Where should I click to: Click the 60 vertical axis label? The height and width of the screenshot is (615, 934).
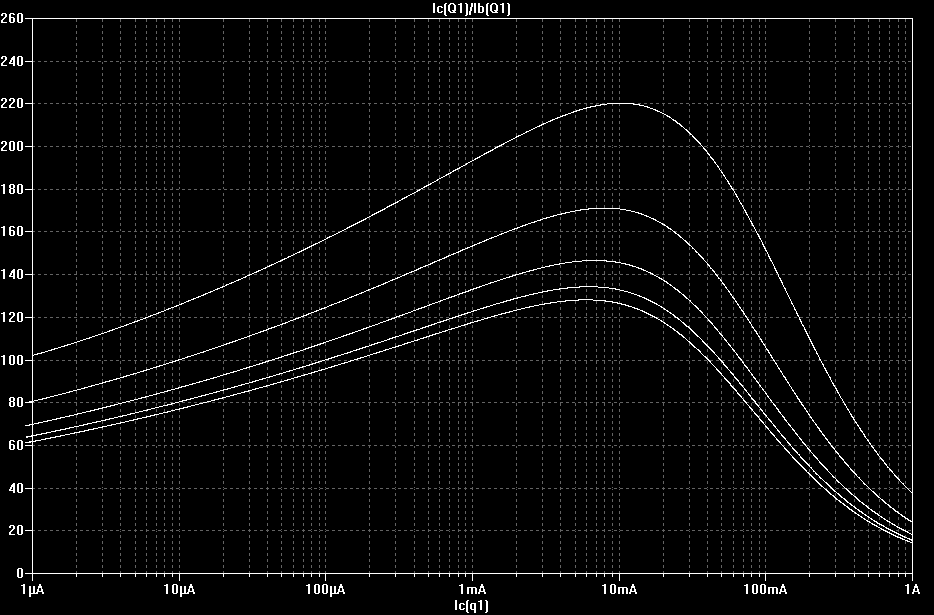tap(15, 445)
